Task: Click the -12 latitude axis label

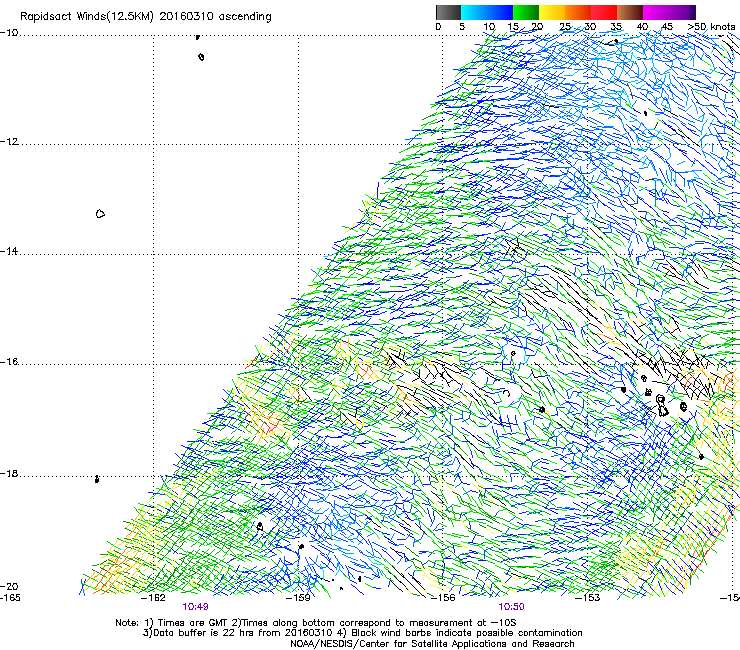Action: [9, 142]
